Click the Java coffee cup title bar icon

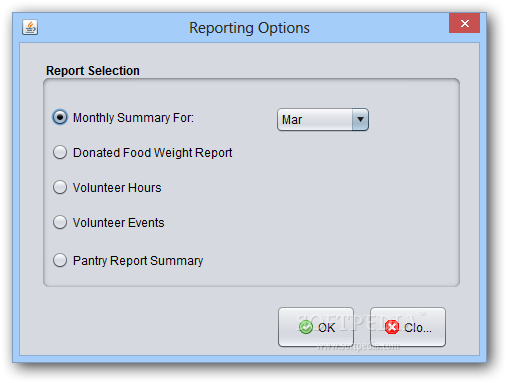[30, 27]
